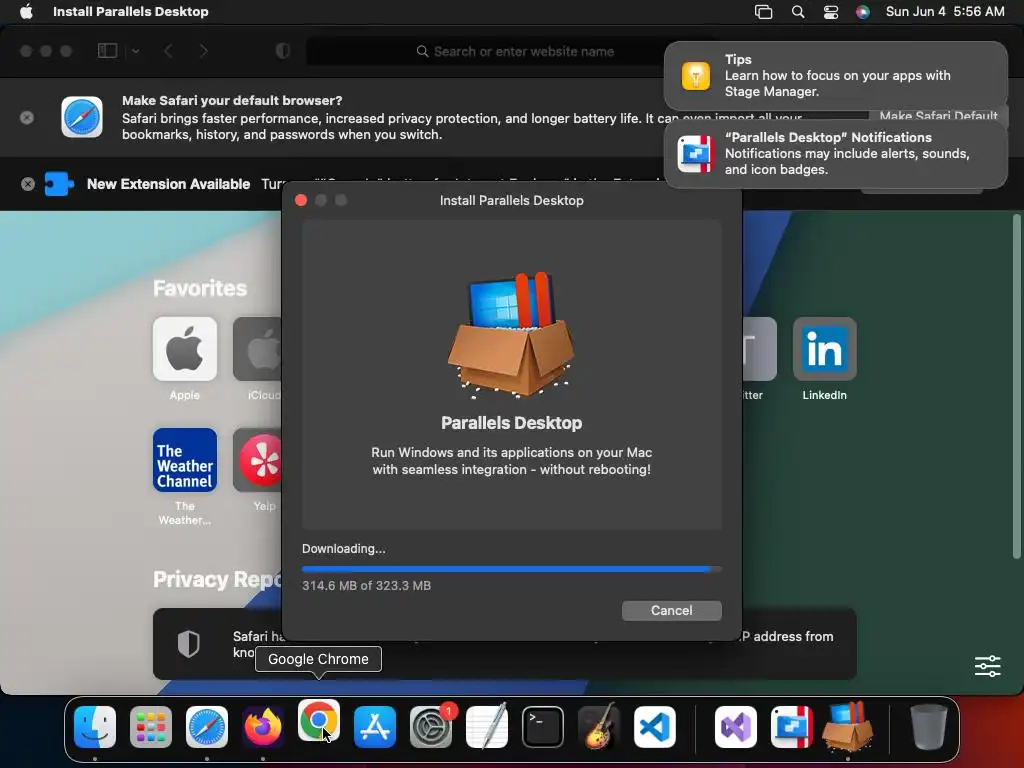Open GarageBand from the Dock

[598, 727]
